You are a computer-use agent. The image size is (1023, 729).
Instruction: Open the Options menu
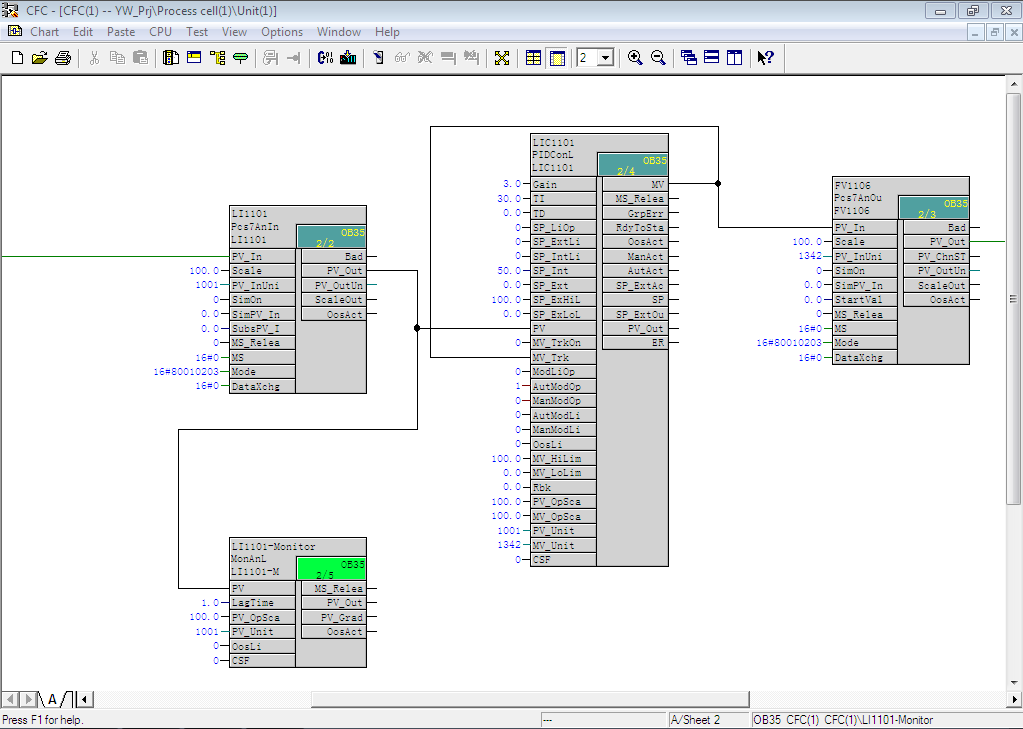coord(282,32)
